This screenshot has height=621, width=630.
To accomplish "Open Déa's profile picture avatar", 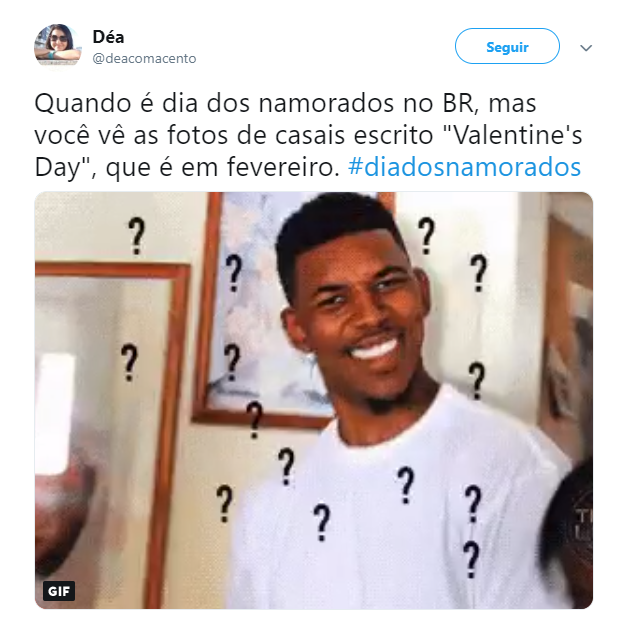I will click(x=57, y=47).
